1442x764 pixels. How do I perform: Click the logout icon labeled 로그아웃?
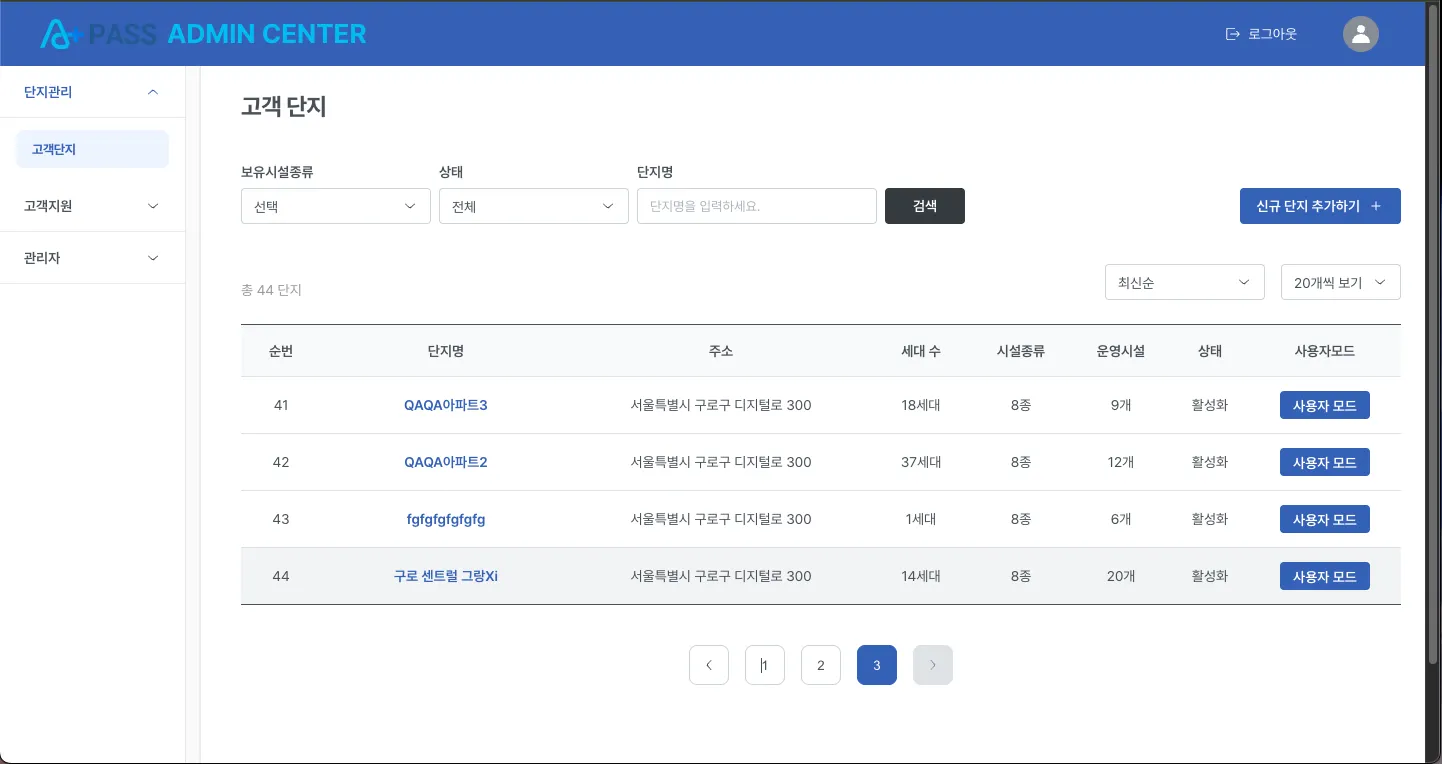click(1232, 34)
